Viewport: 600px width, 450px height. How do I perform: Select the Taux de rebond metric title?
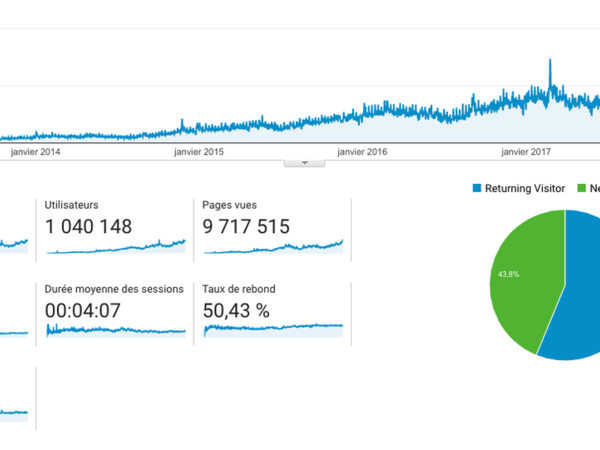[x=238, y=289]
